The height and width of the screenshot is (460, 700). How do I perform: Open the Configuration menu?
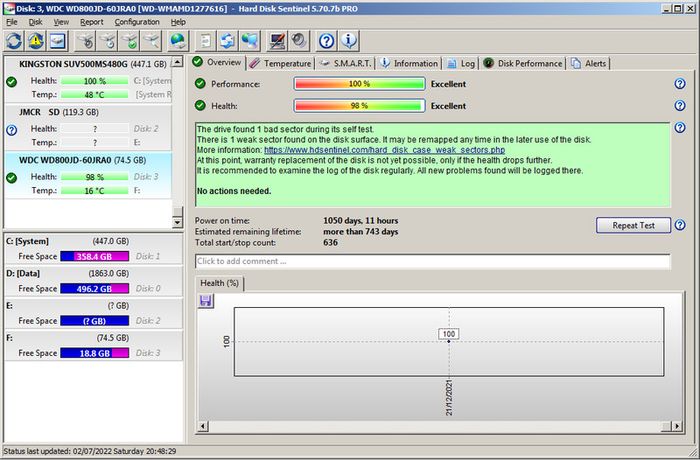click(x=137, y=22)
